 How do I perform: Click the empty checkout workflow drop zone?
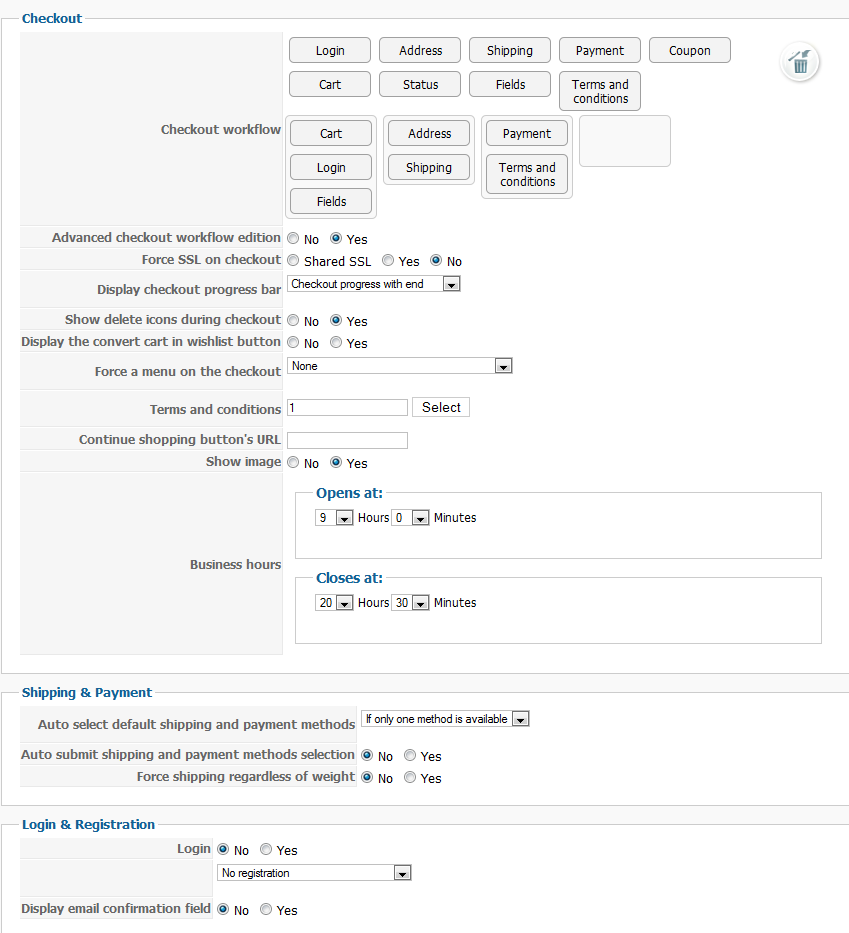click(x=625, y=141)
